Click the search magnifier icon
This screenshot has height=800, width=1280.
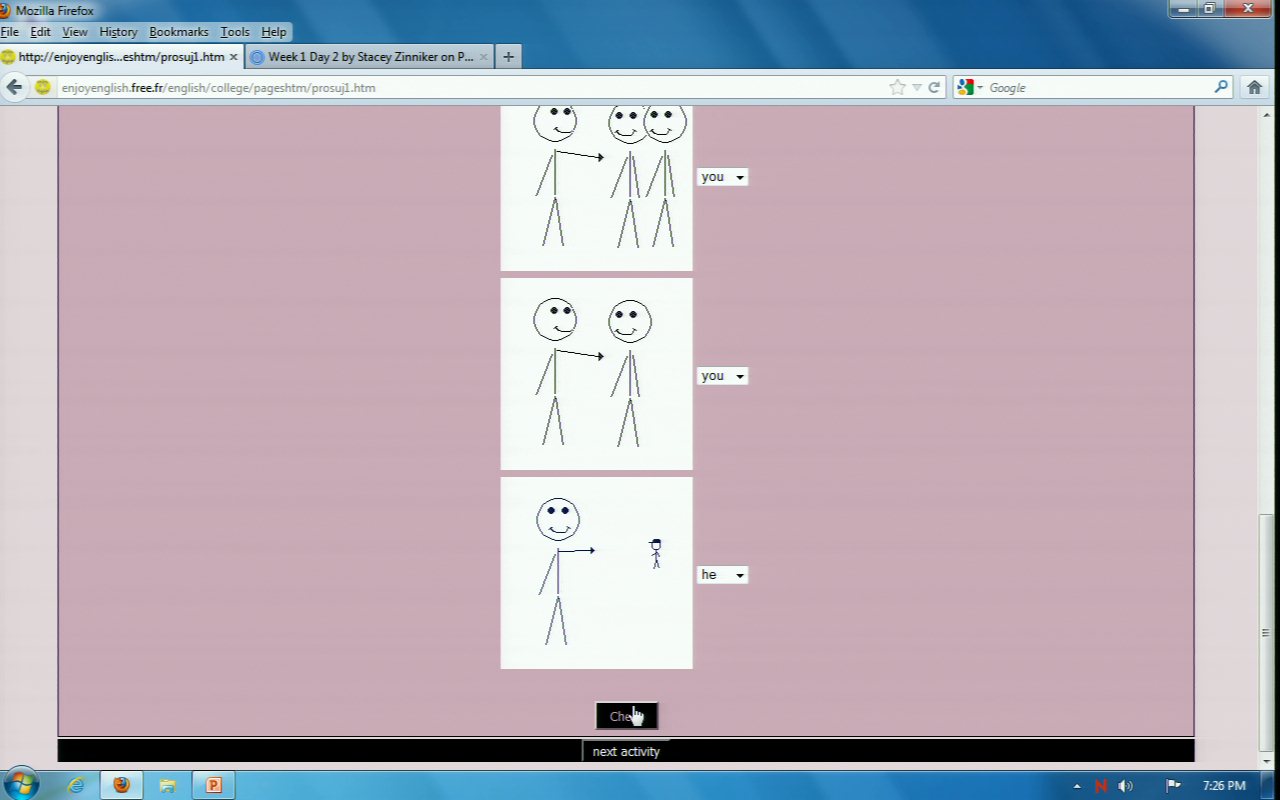tap(1221, 87)
